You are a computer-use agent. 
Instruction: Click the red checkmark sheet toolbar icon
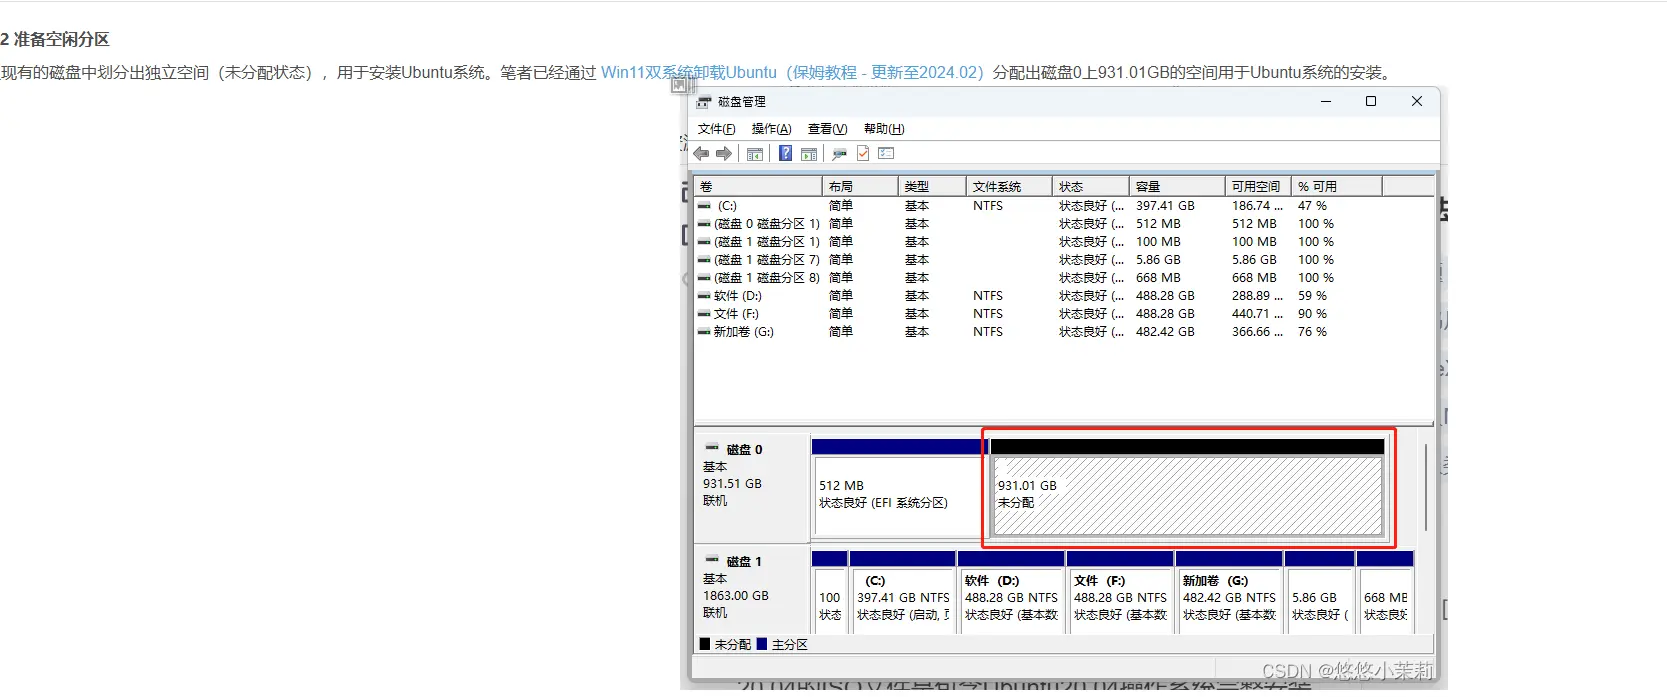tap(863, 154)
